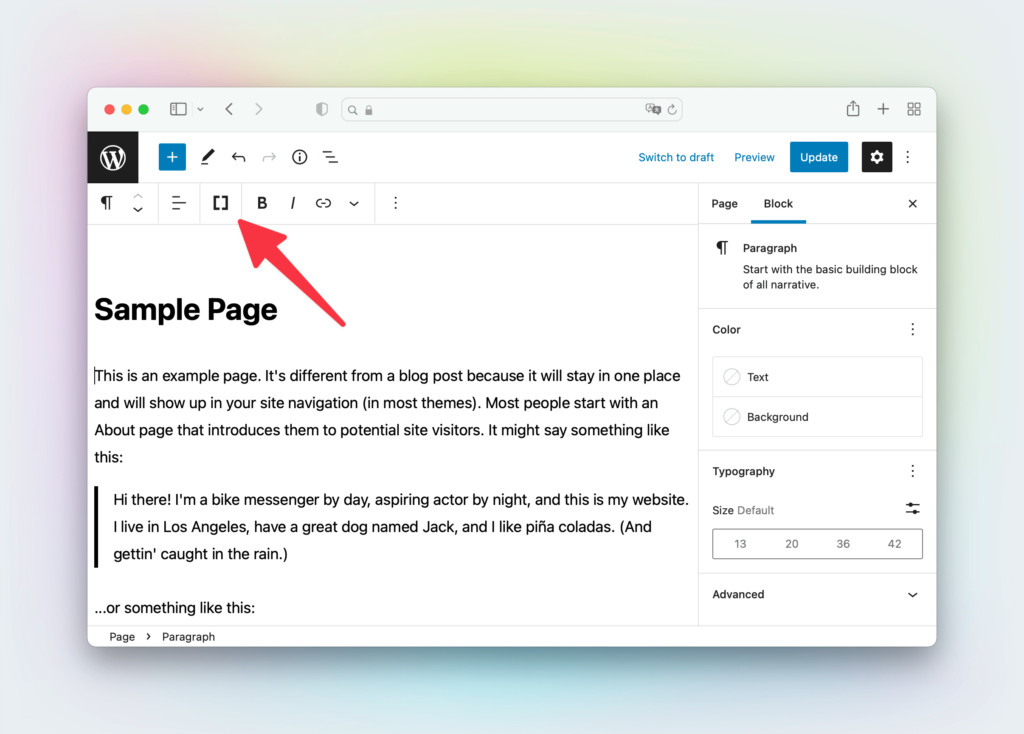
Task: Switch to the Page tab
Action: click(724, 203)
